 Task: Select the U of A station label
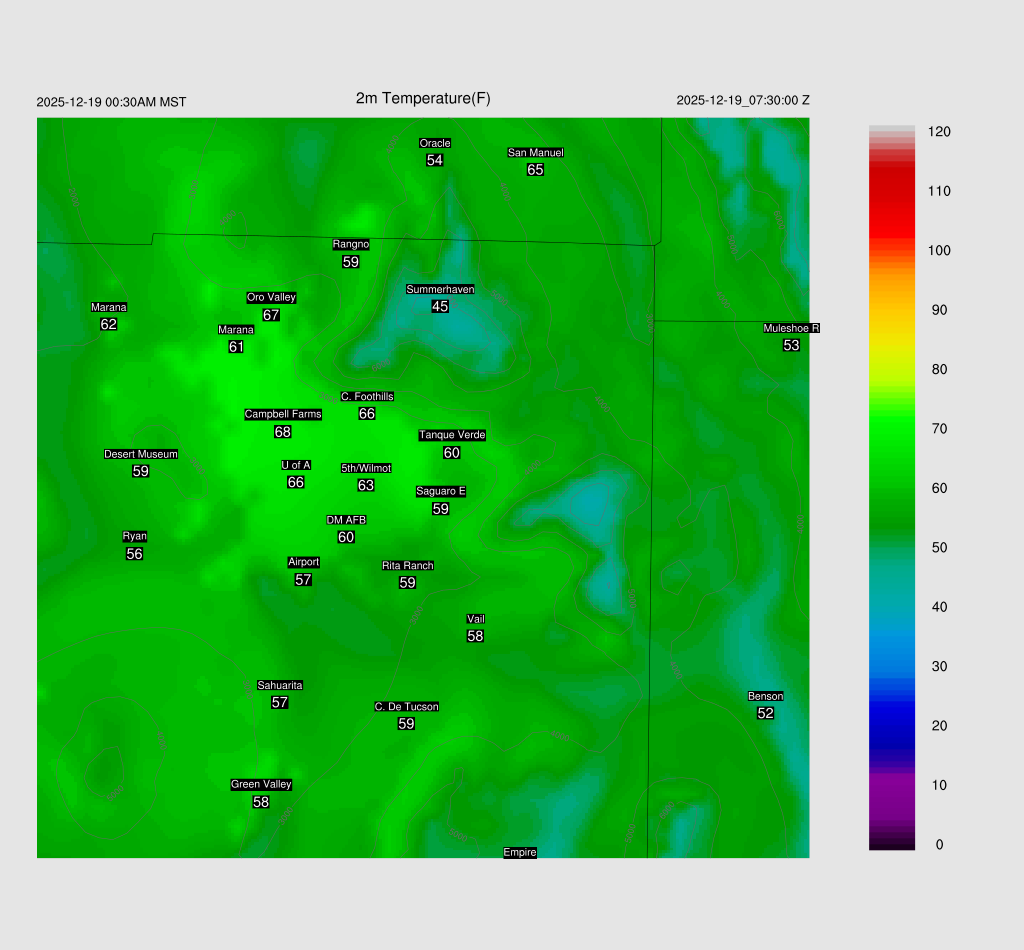coord(296,465)
